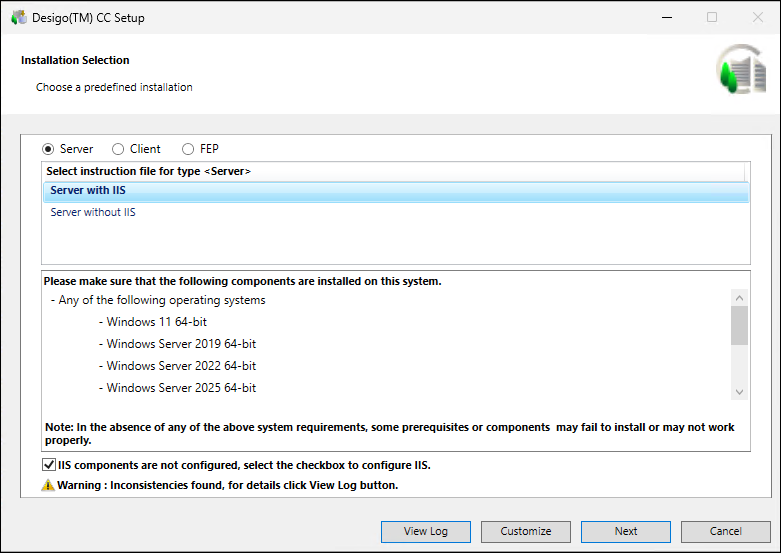Click the green building logo in header
781x553 pixels.
739,71
